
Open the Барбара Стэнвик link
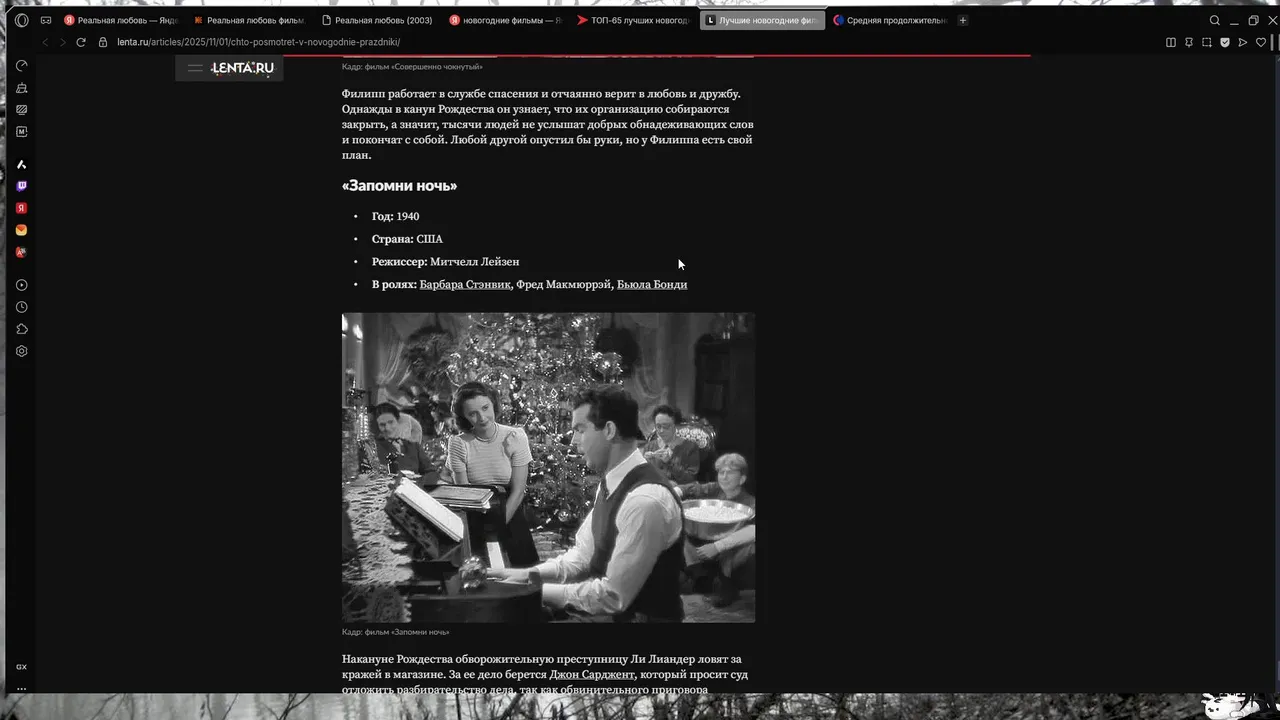(465, 284)
